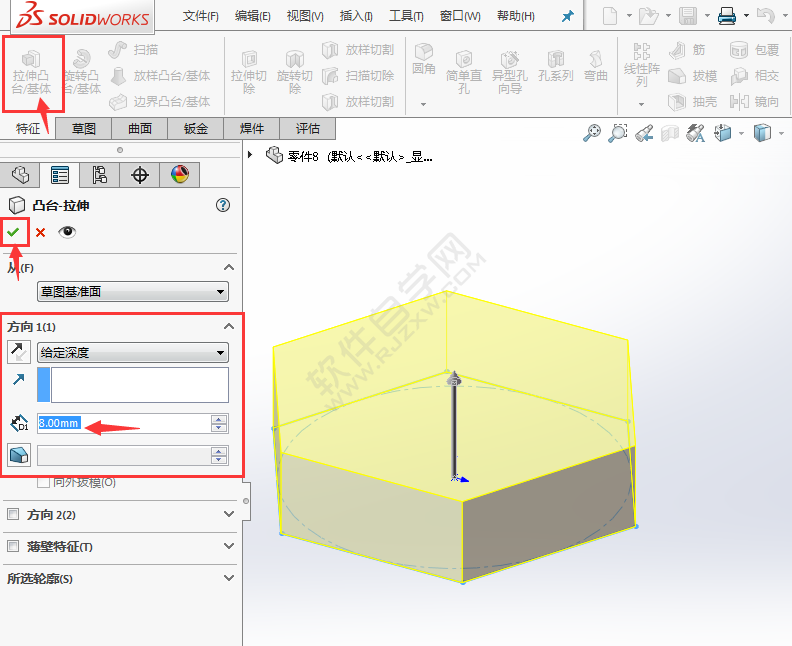Click the depth value spinner arrows

click(x=219, y=423)
